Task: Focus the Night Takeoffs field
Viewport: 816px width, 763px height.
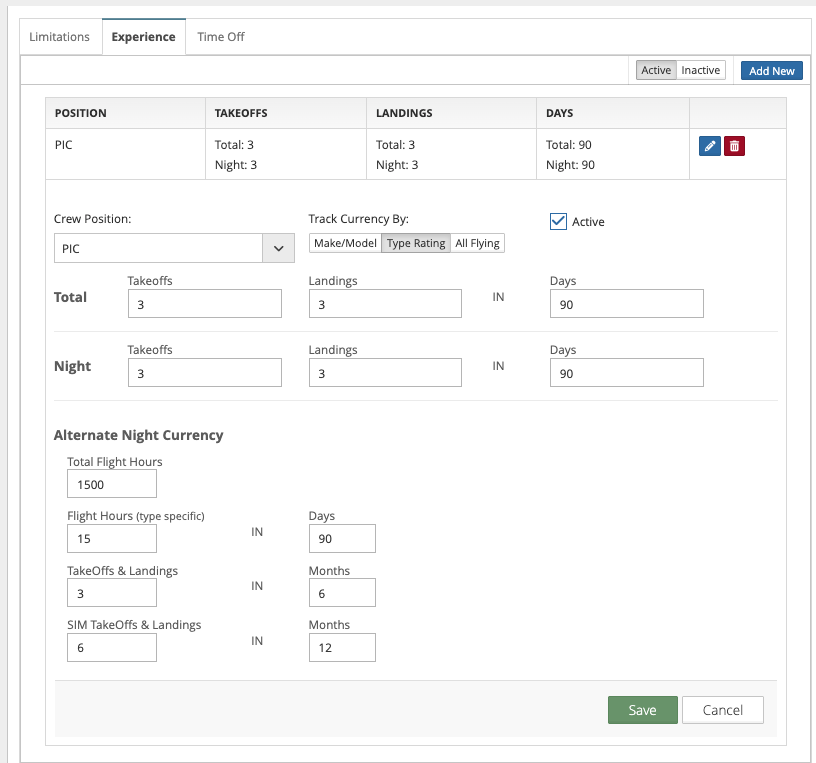Action: [x=205, y=373]
